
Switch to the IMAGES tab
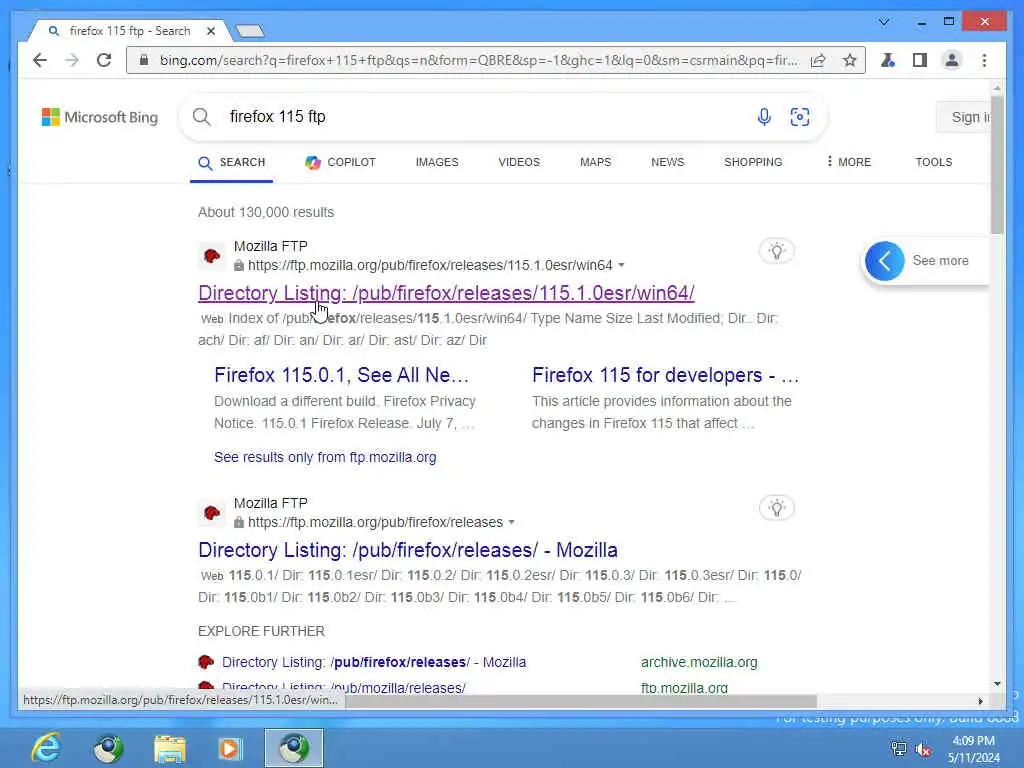[437, 163]
